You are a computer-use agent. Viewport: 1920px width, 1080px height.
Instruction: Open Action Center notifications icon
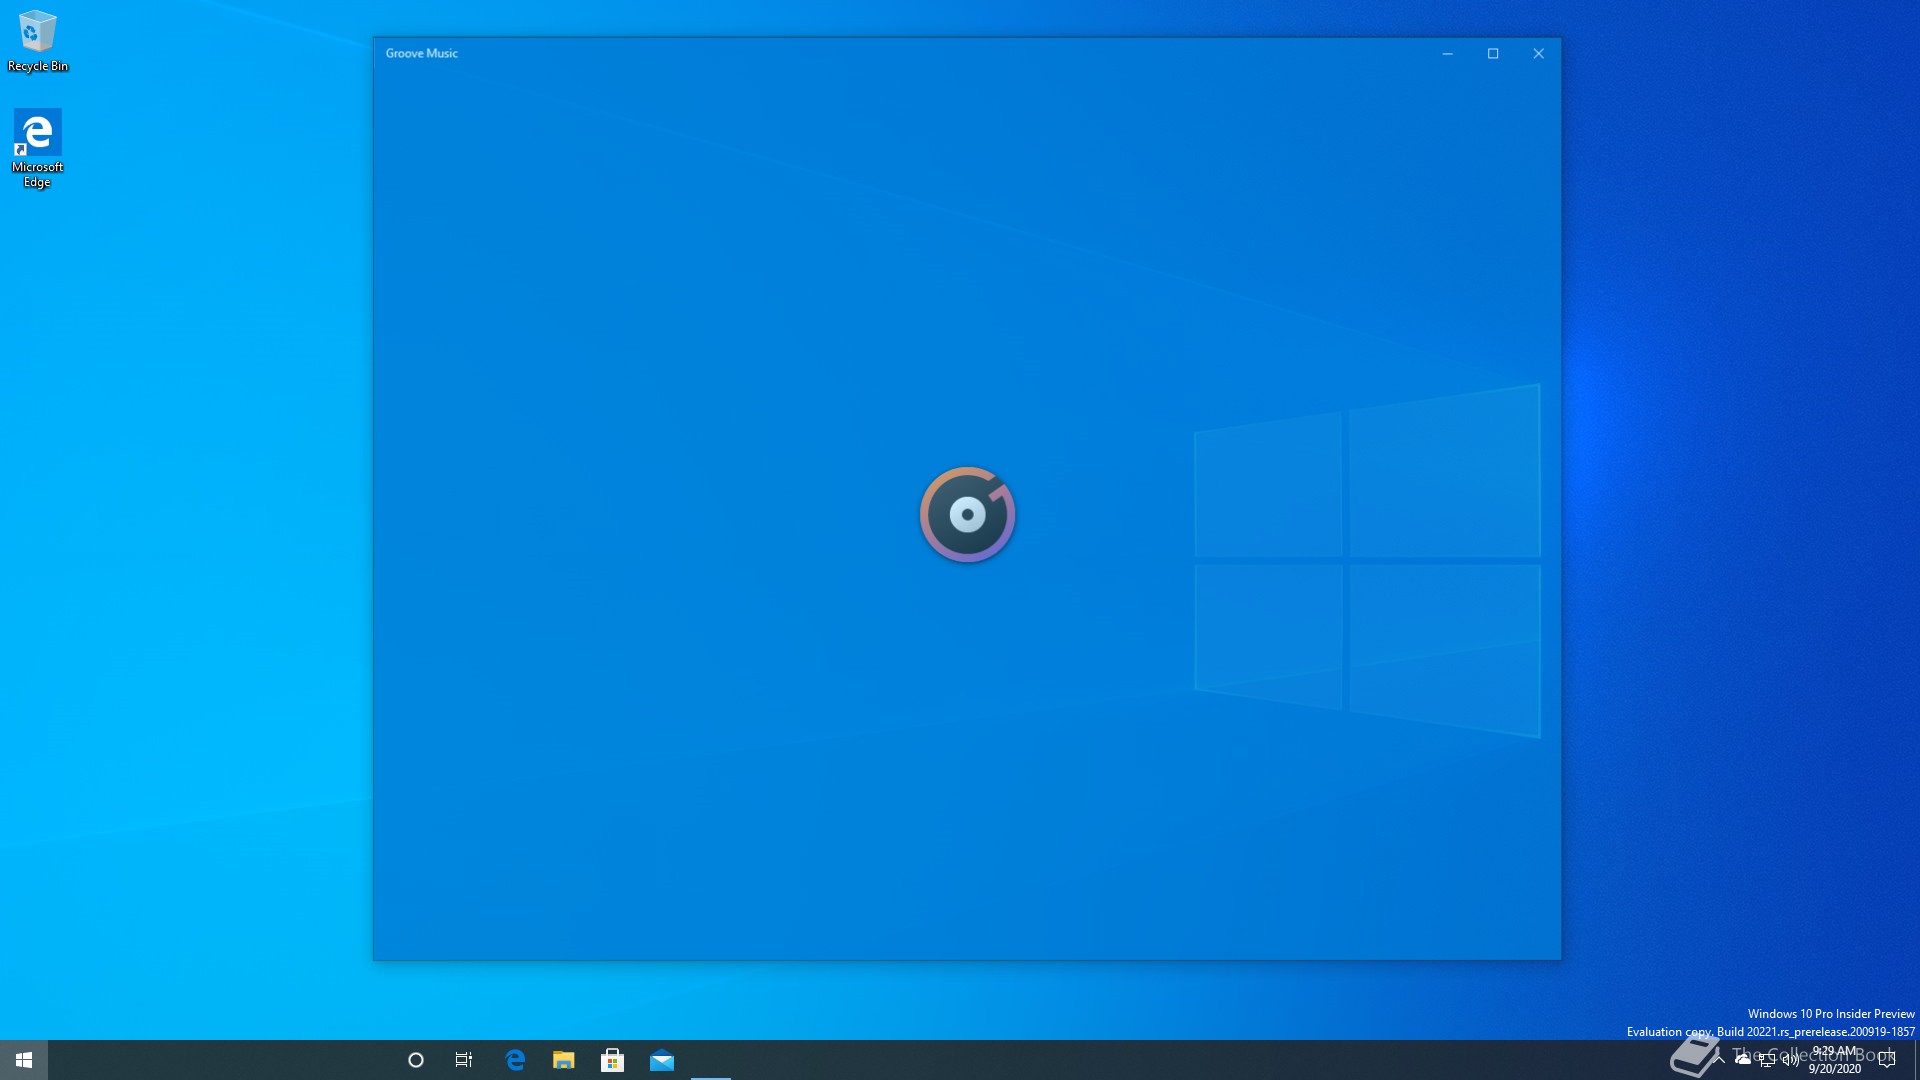tap(1887, 1060)
